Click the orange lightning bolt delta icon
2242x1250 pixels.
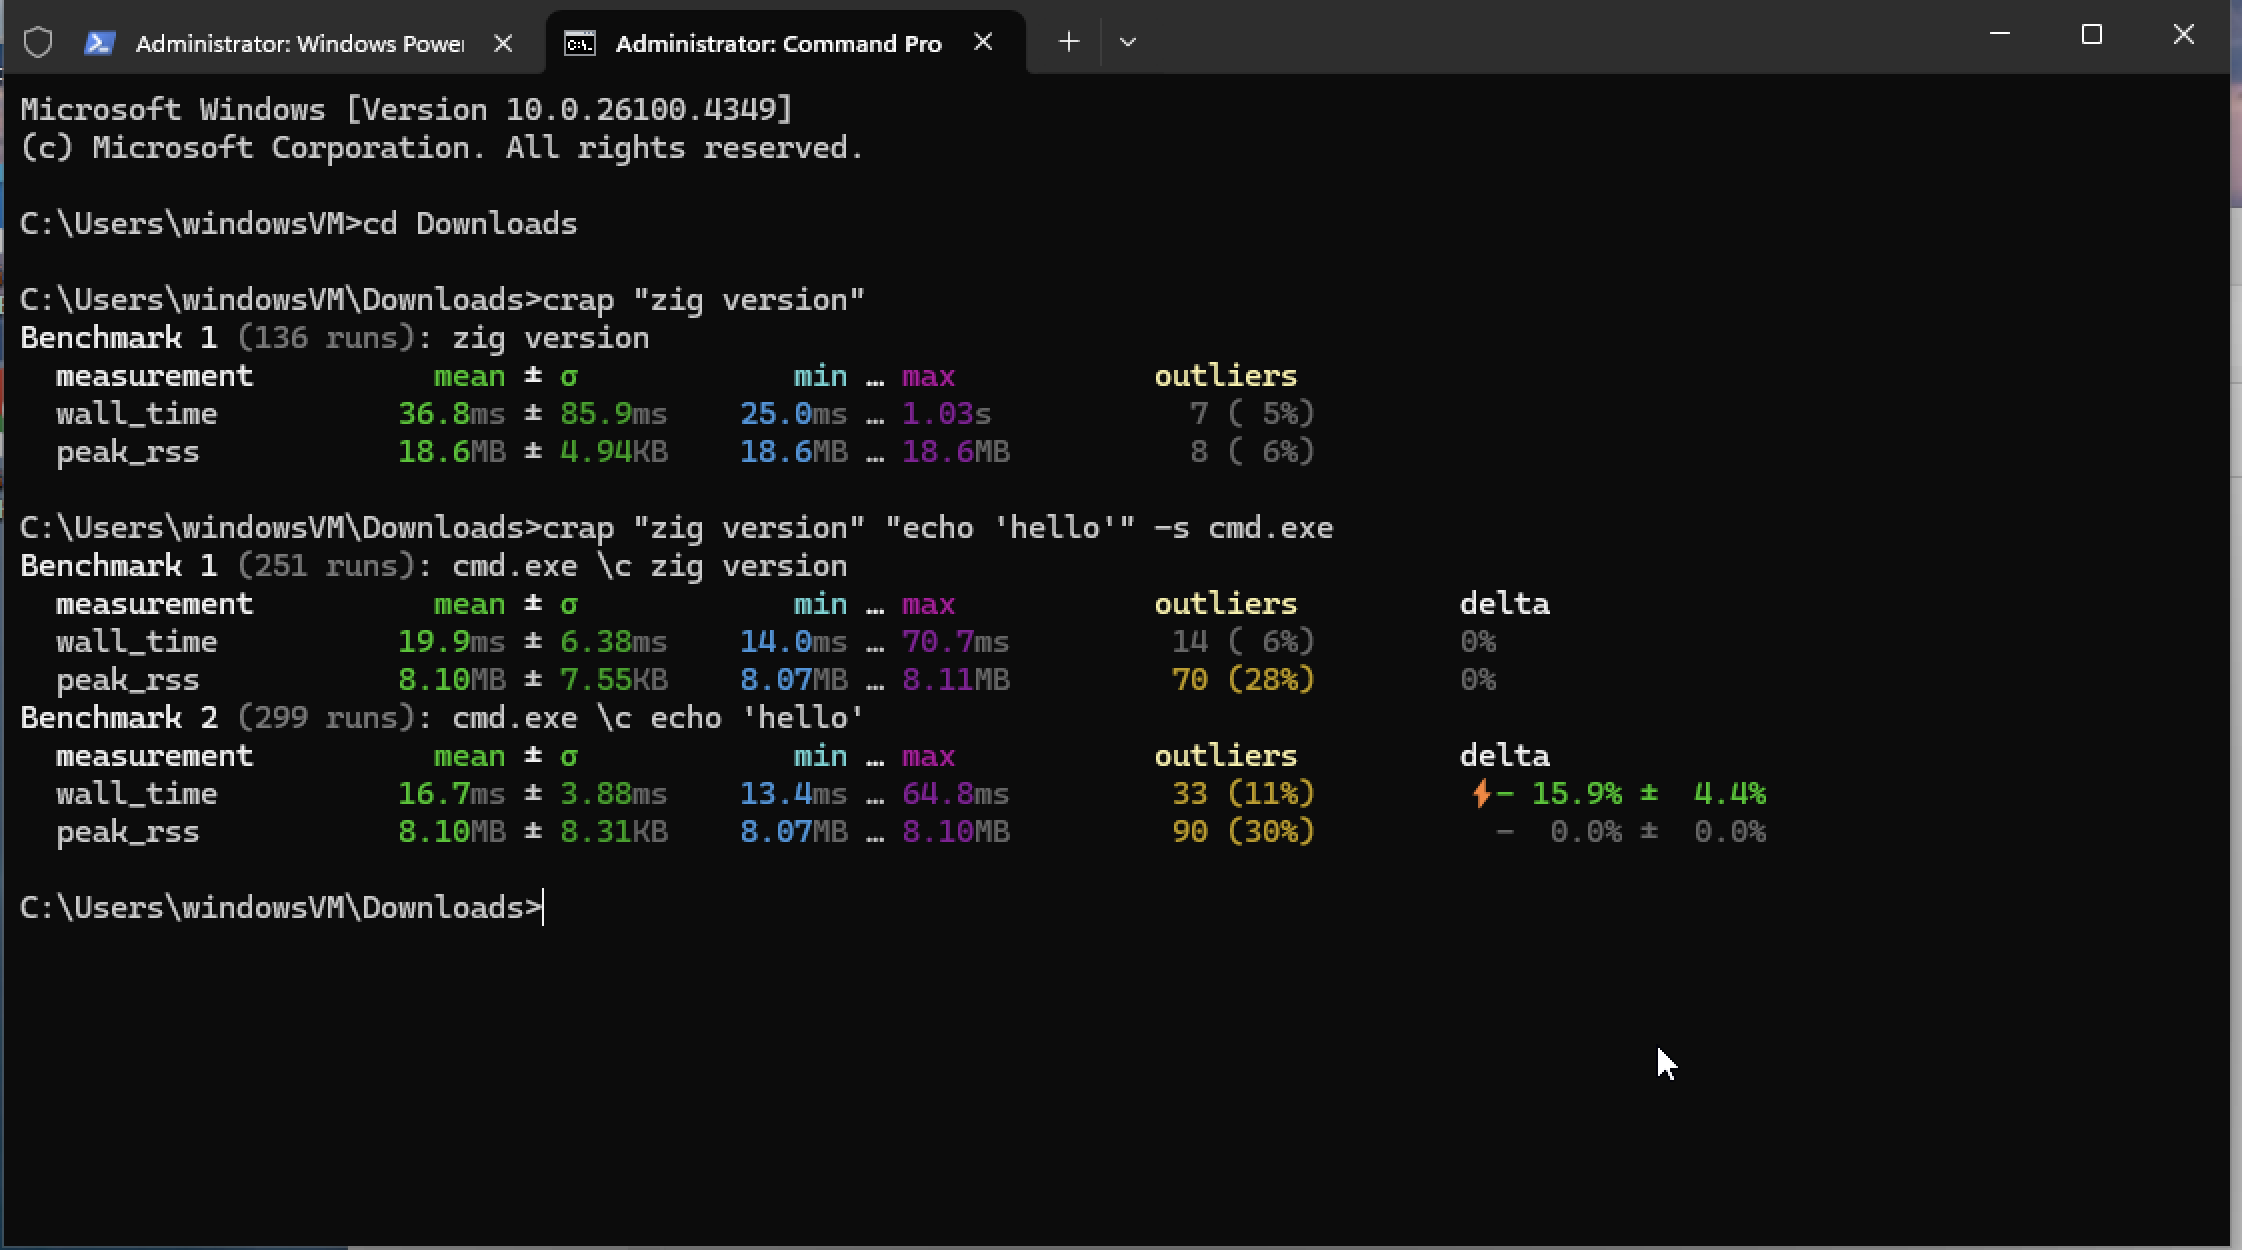(x=1481, y=794)
